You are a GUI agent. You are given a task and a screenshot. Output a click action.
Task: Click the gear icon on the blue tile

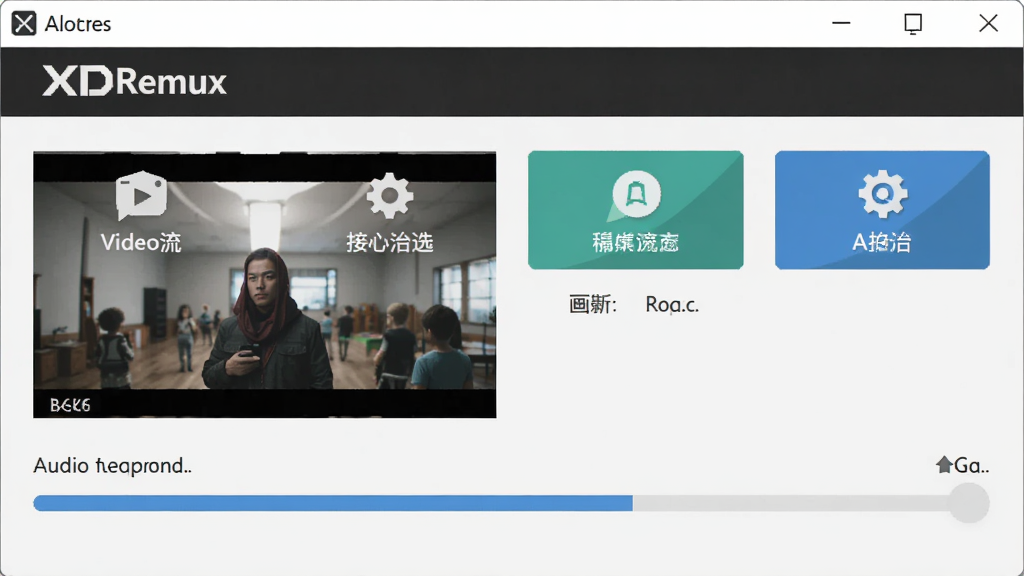883,194
